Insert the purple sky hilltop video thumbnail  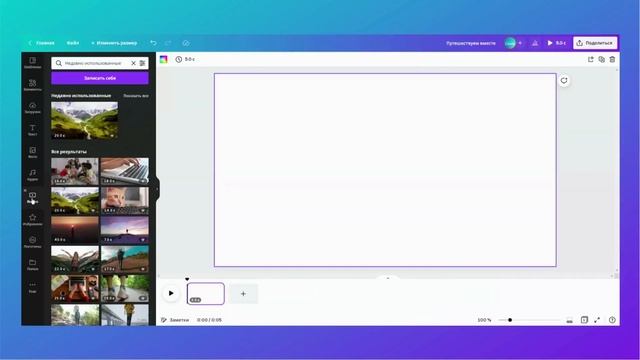124,230
